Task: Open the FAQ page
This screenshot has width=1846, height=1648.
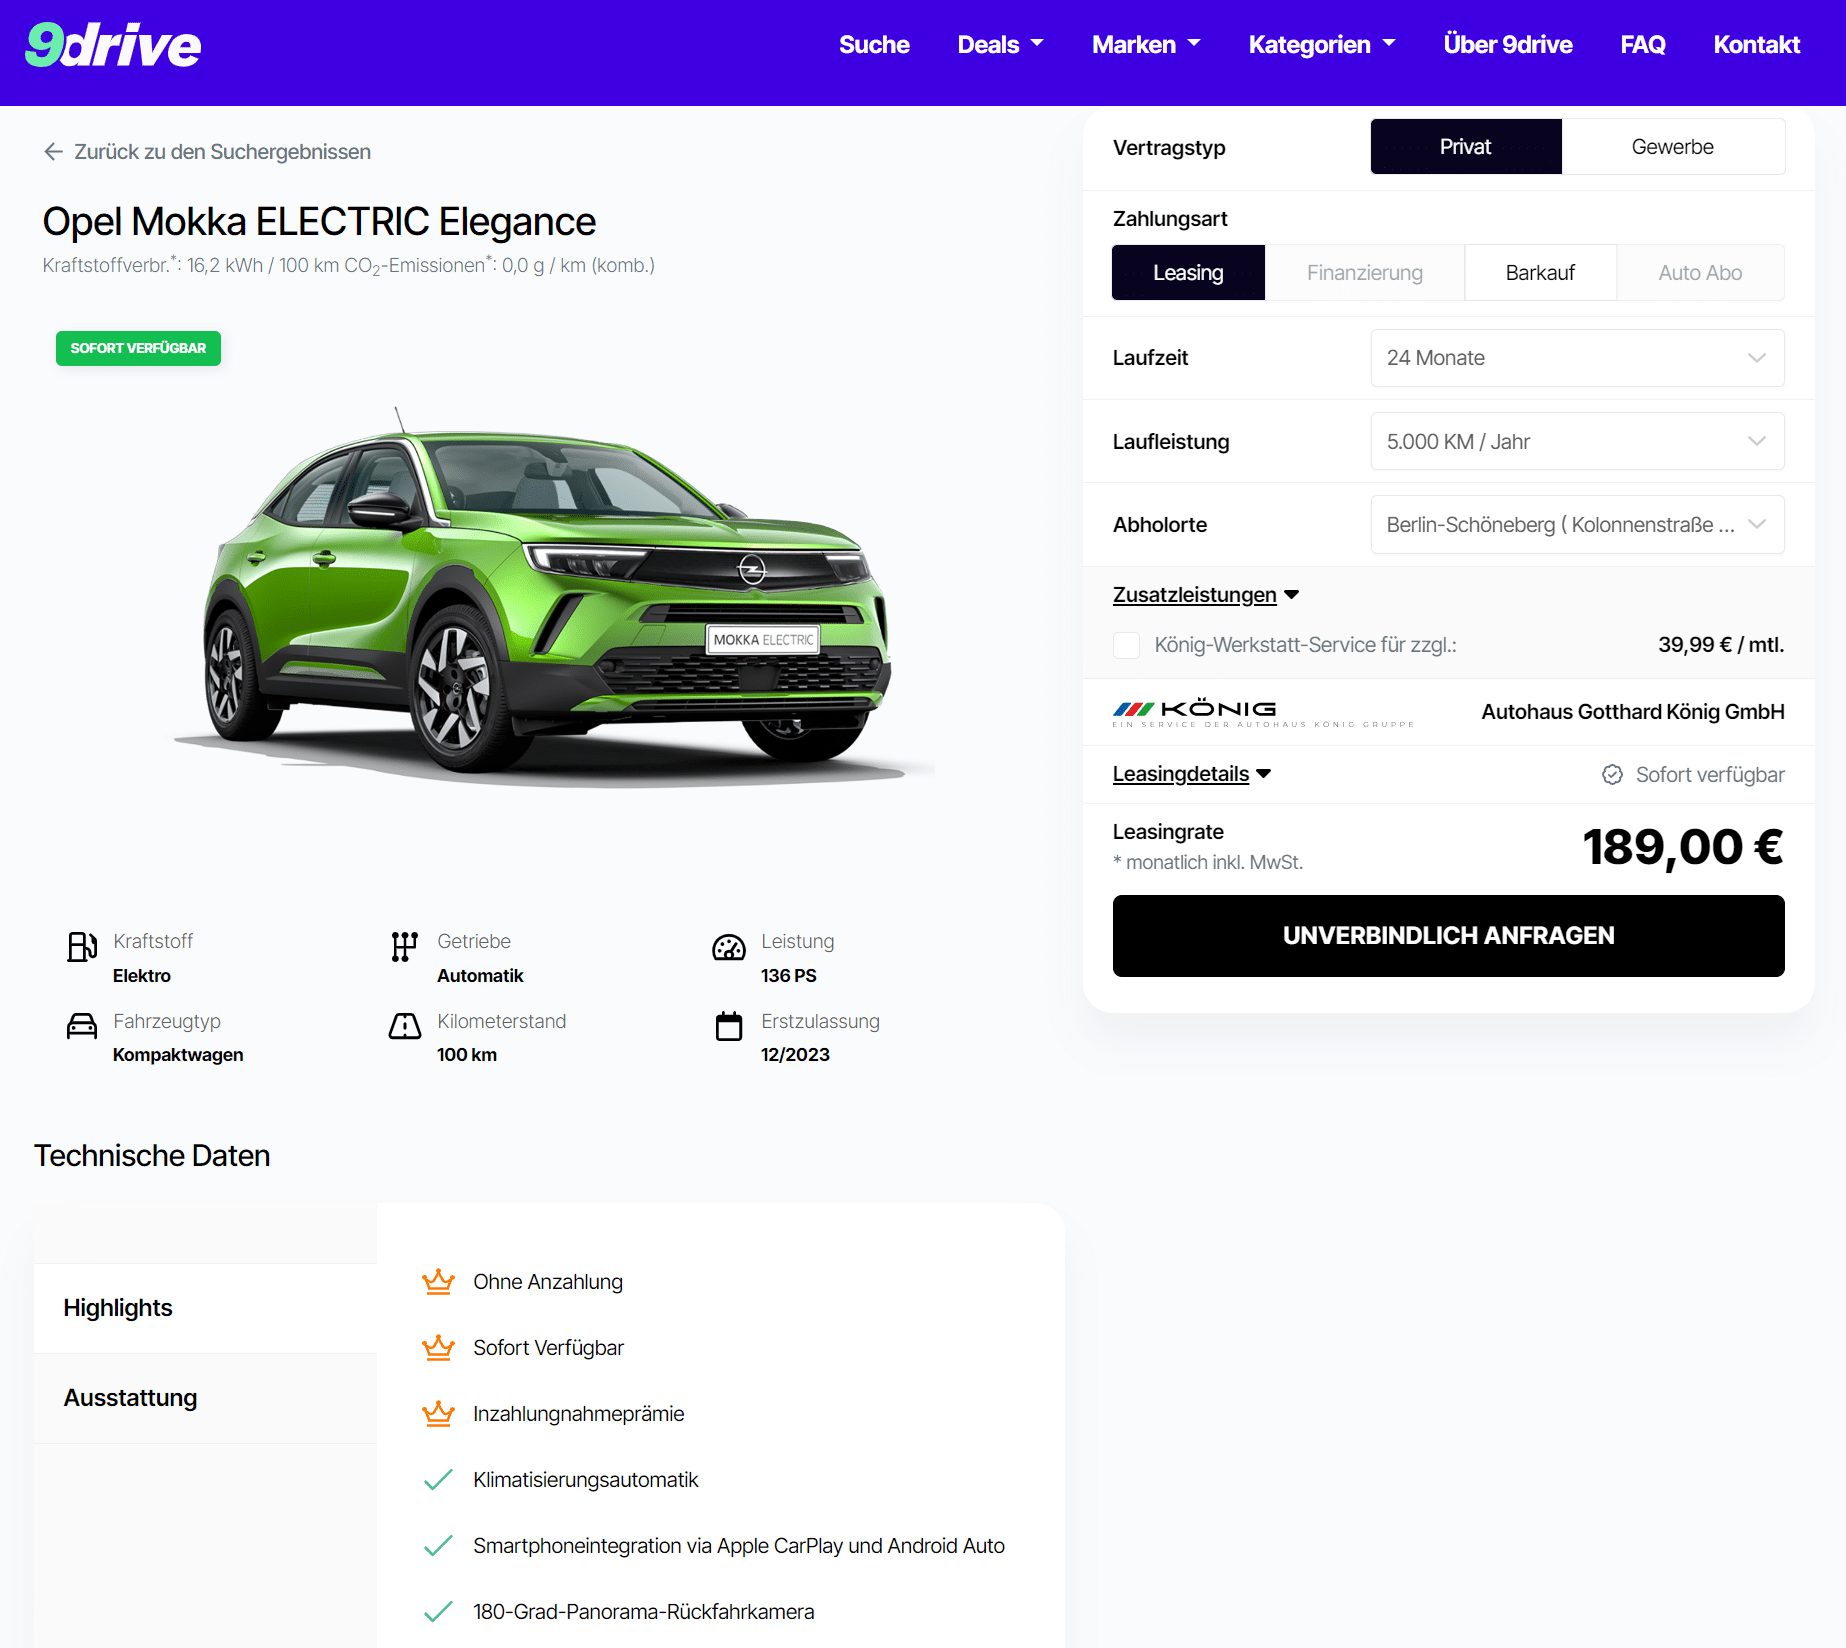Action: (1643, 45)
